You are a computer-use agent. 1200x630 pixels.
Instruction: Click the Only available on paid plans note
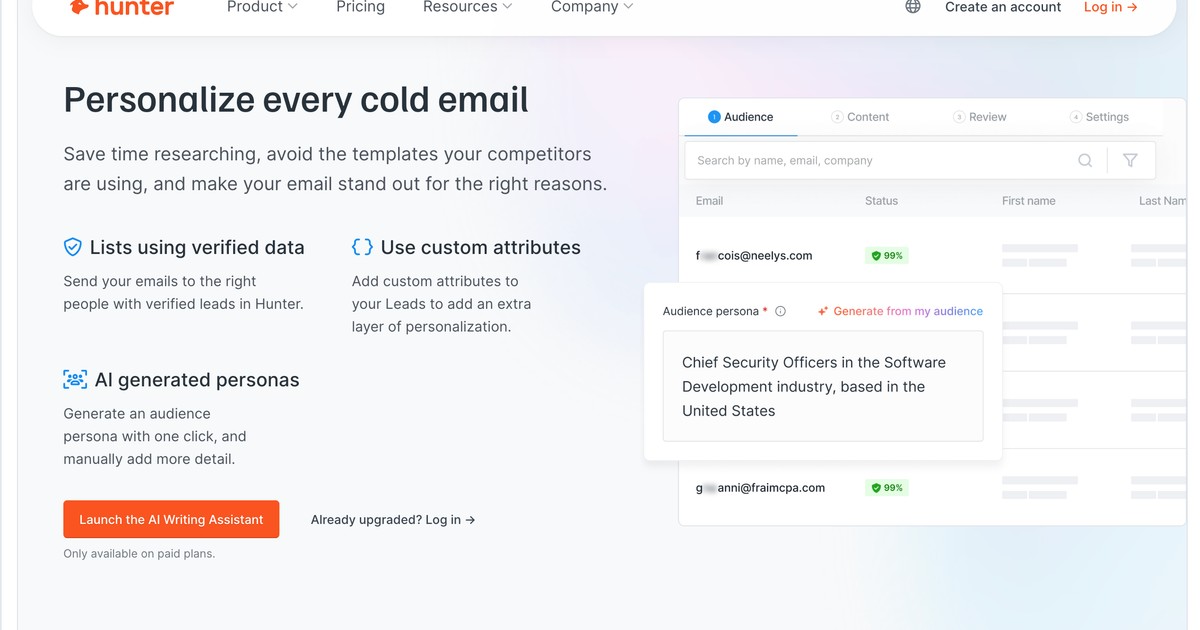(139, 553)
